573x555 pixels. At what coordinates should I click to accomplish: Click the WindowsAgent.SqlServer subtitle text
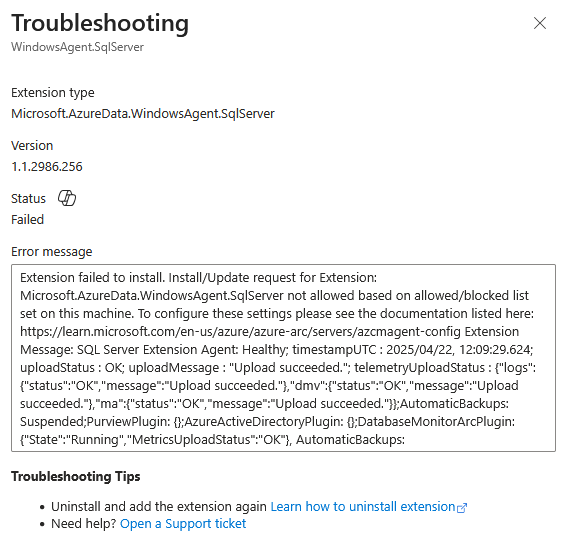click(77, 47)
